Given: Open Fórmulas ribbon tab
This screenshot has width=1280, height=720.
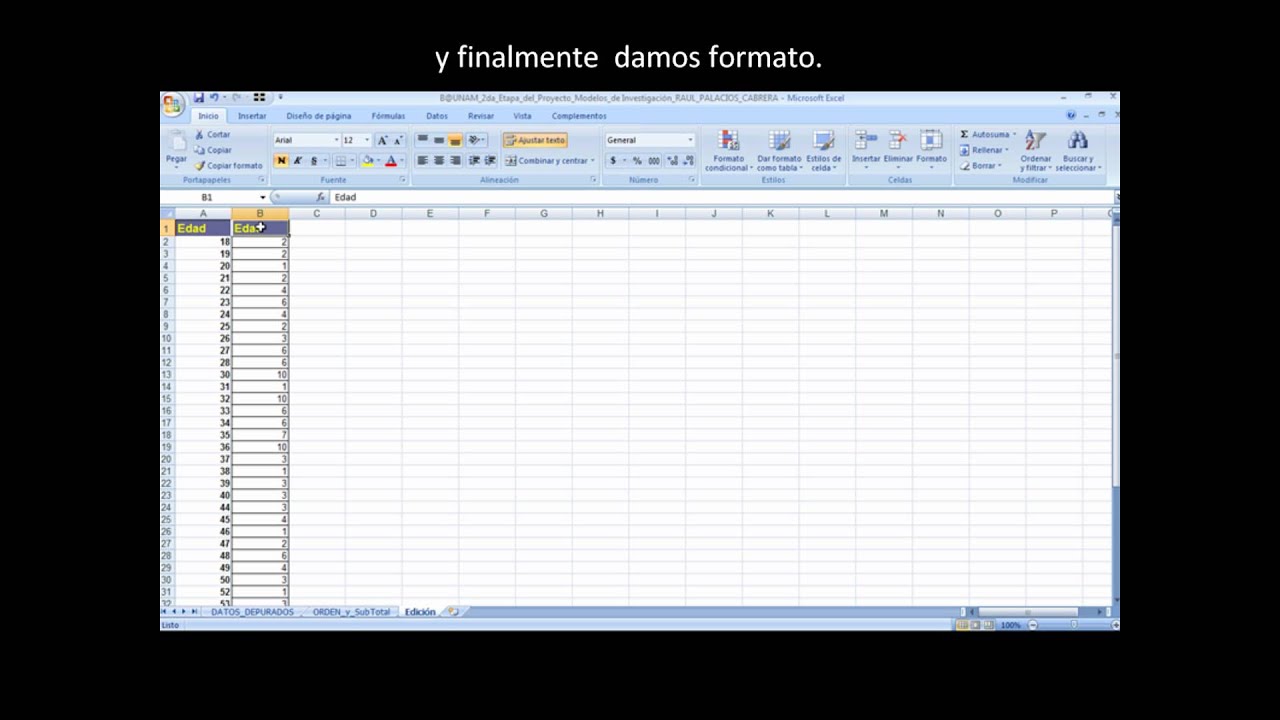Looking at the screenshot, I should point(388,116).
